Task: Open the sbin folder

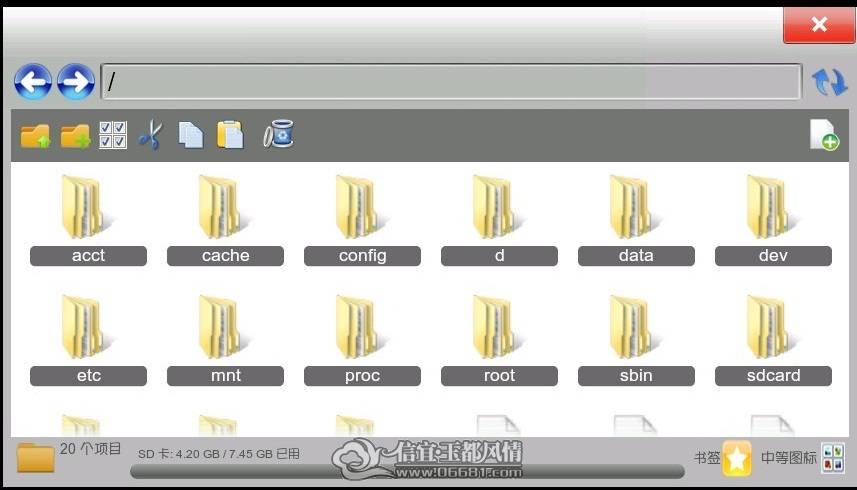Action: coord(636,340)
